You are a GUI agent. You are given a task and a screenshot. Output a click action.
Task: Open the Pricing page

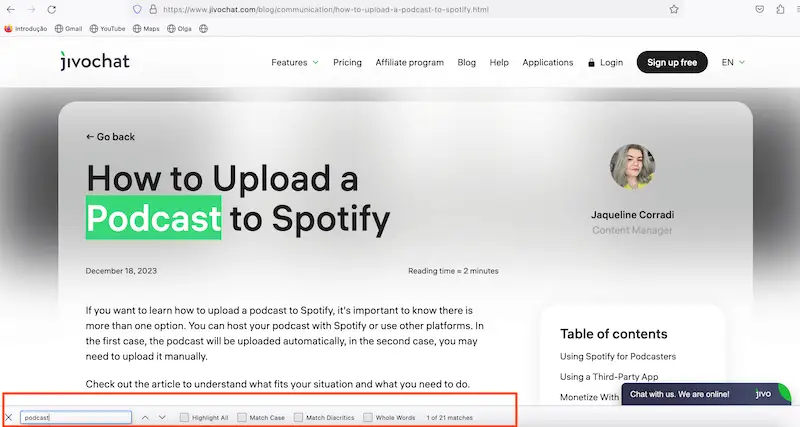coord(347,62)
